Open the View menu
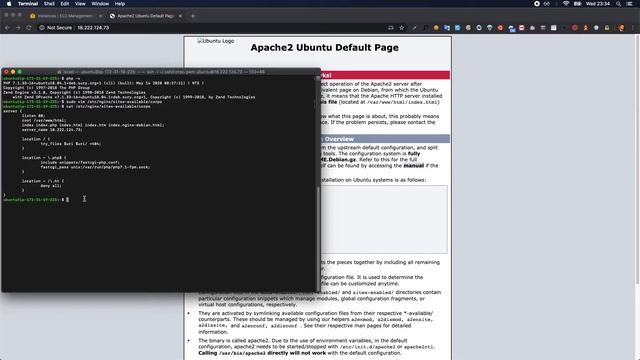Image resolution: width=640 pixels, height=360 pixels. [x=80, y=4]
